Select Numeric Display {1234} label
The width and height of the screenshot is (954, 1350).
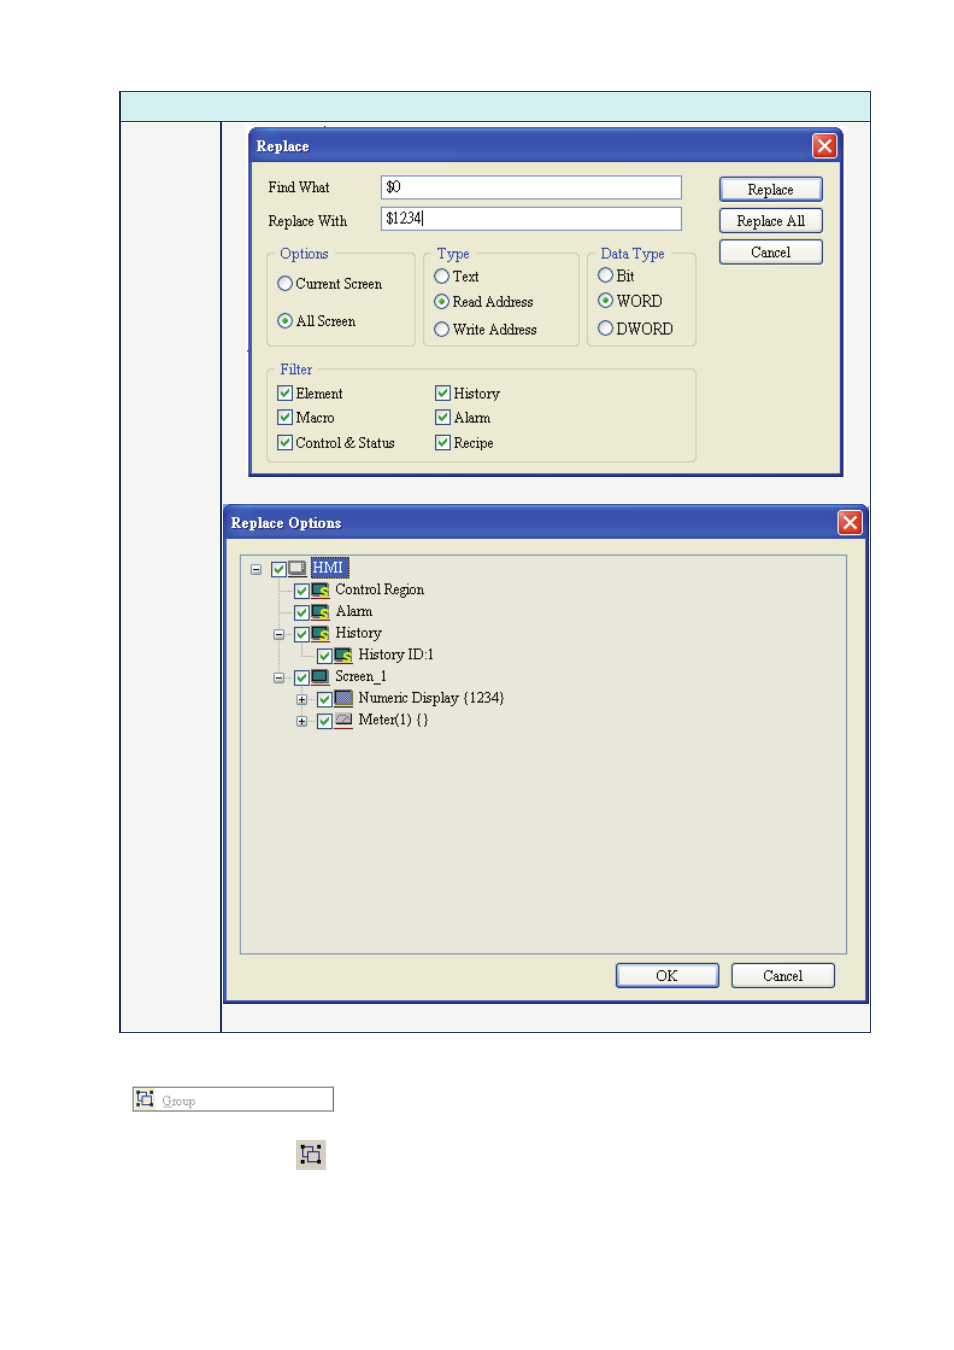click(432, 698)
